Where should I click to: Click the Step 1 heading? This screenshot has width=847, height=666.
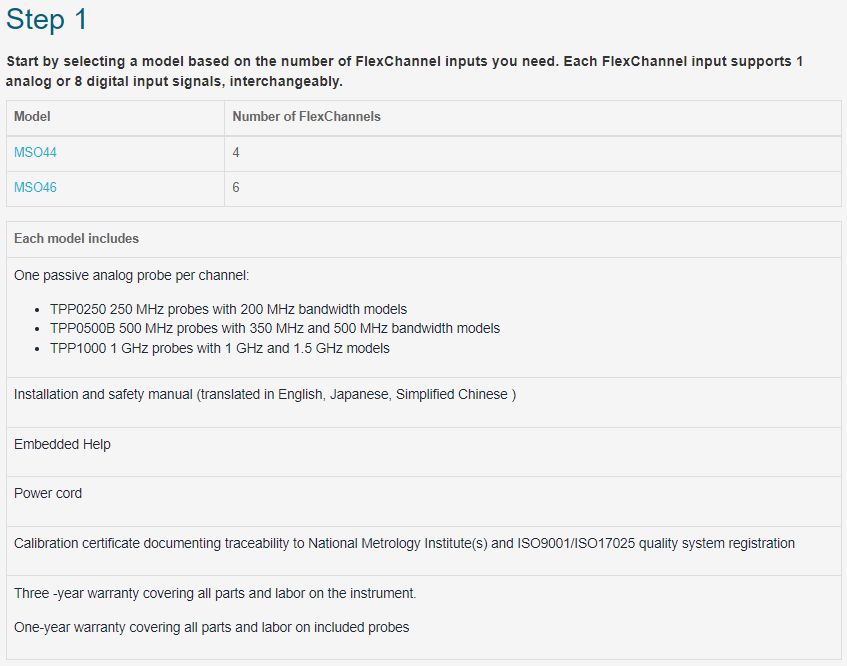[46, 19]
